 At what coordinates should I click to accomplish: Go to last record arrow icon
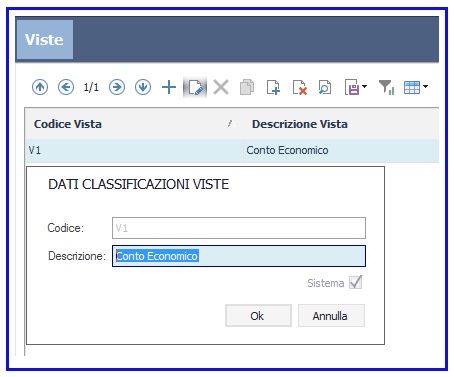pyautogui.click(x=143, y=87)
